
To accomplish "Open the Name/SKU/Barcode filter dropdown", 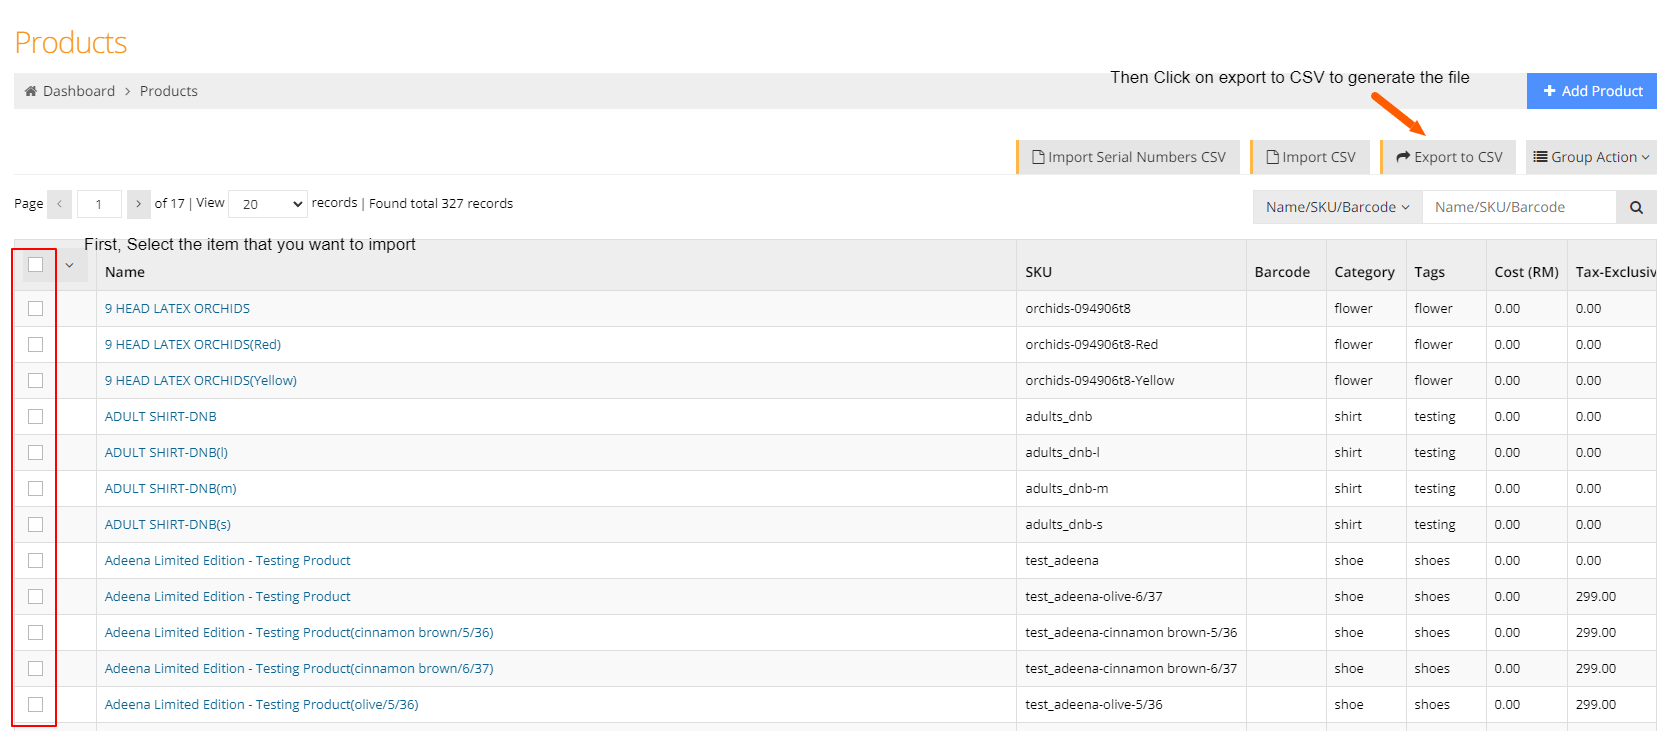I will 1337,207.
